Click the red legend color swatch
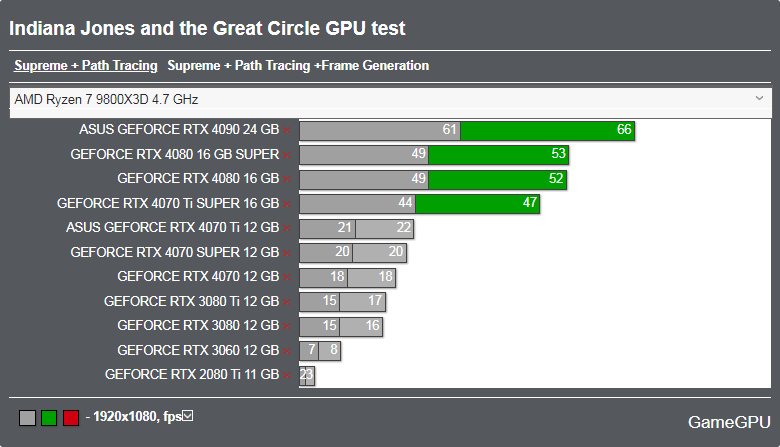The height and width of the screenshot is (447, 780). (71, 418)
